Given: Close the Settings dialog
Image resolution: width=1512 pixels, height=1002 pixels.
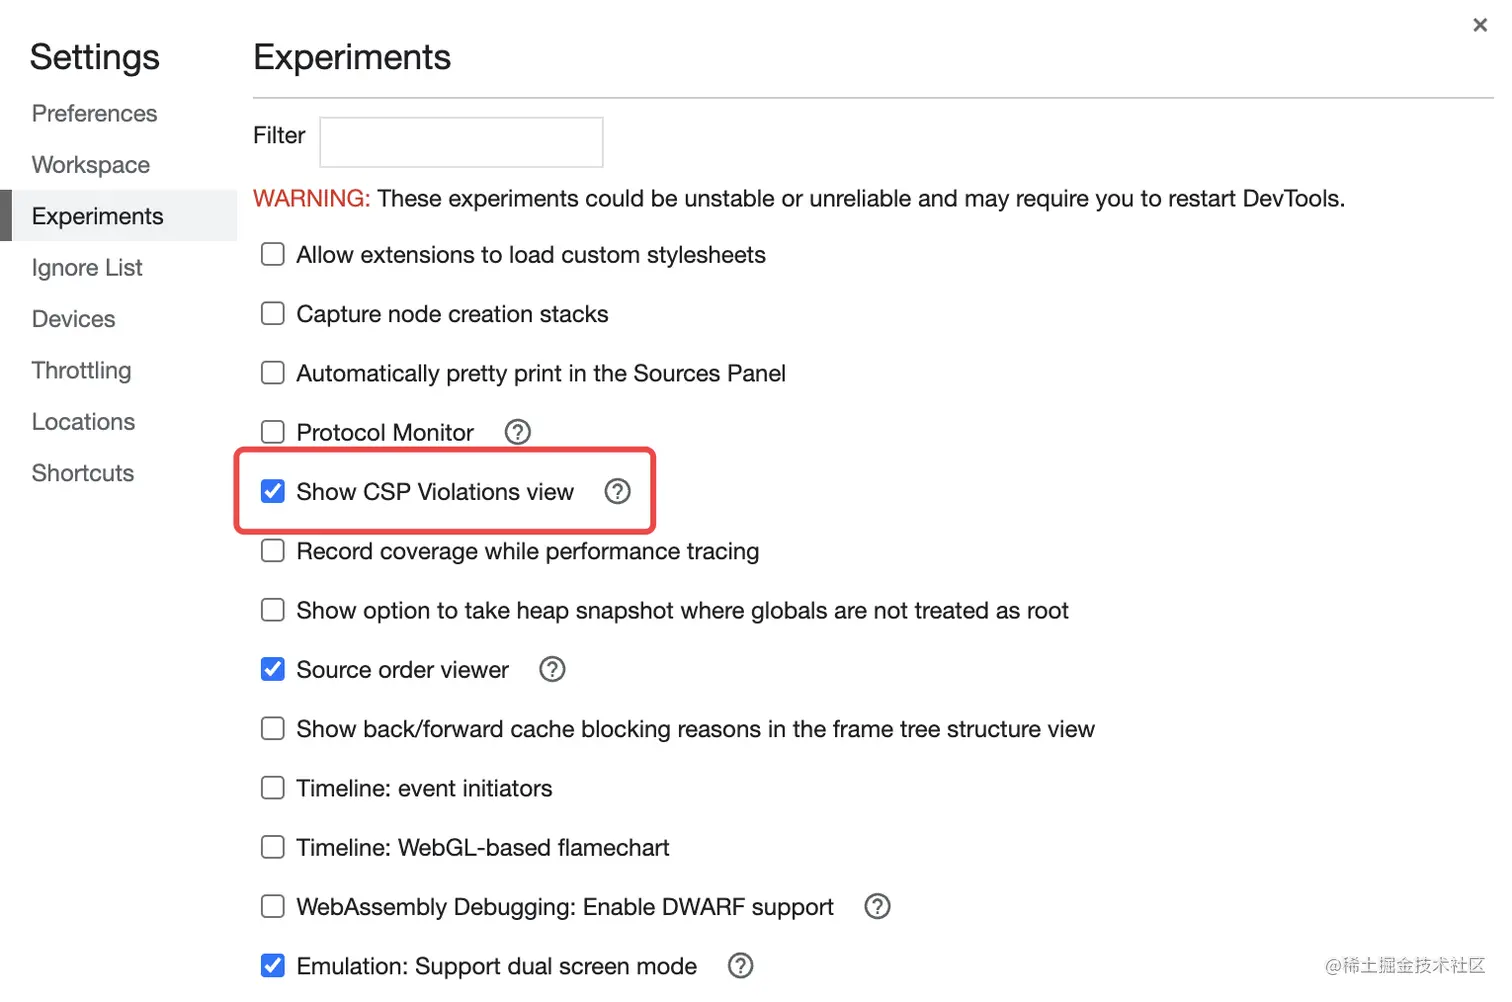Looking at the screenshot, I should [x=1480, y=25].
